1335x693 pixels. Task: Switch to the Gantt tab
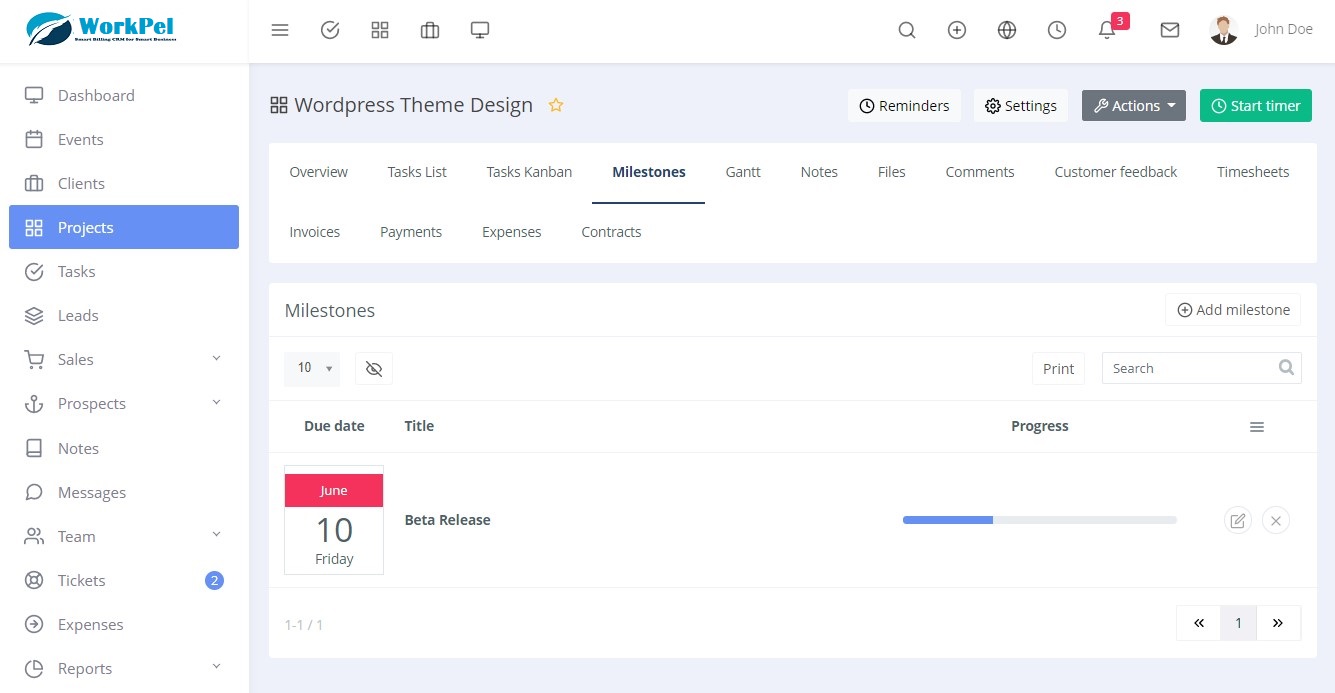point(743,172)
